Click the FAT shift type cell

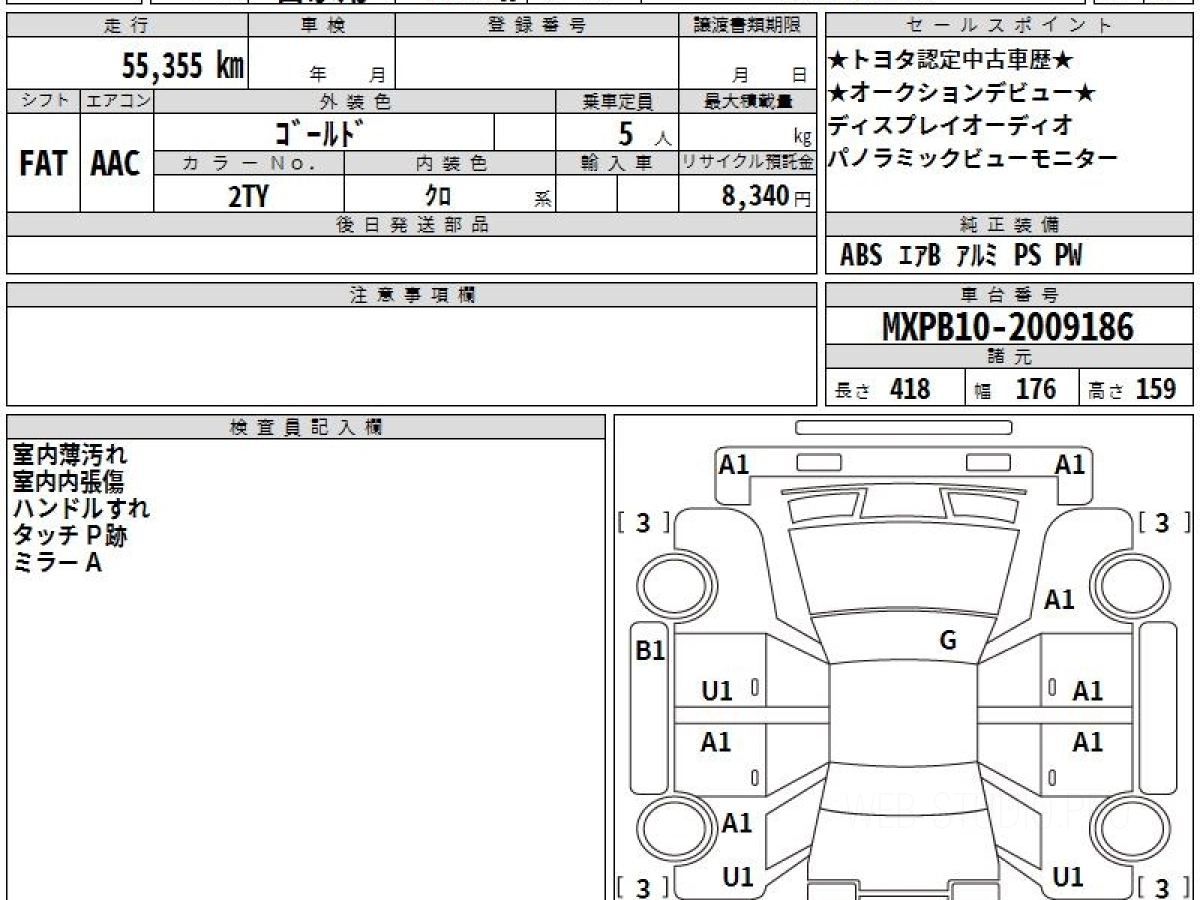(43, 163)
